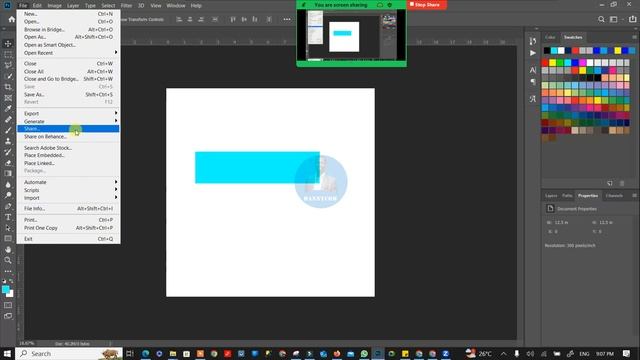Image resolution: width=640 pixels, height=360 pixels.
Task: Choose Save As... from the File menu
Action: coord(69,94)
